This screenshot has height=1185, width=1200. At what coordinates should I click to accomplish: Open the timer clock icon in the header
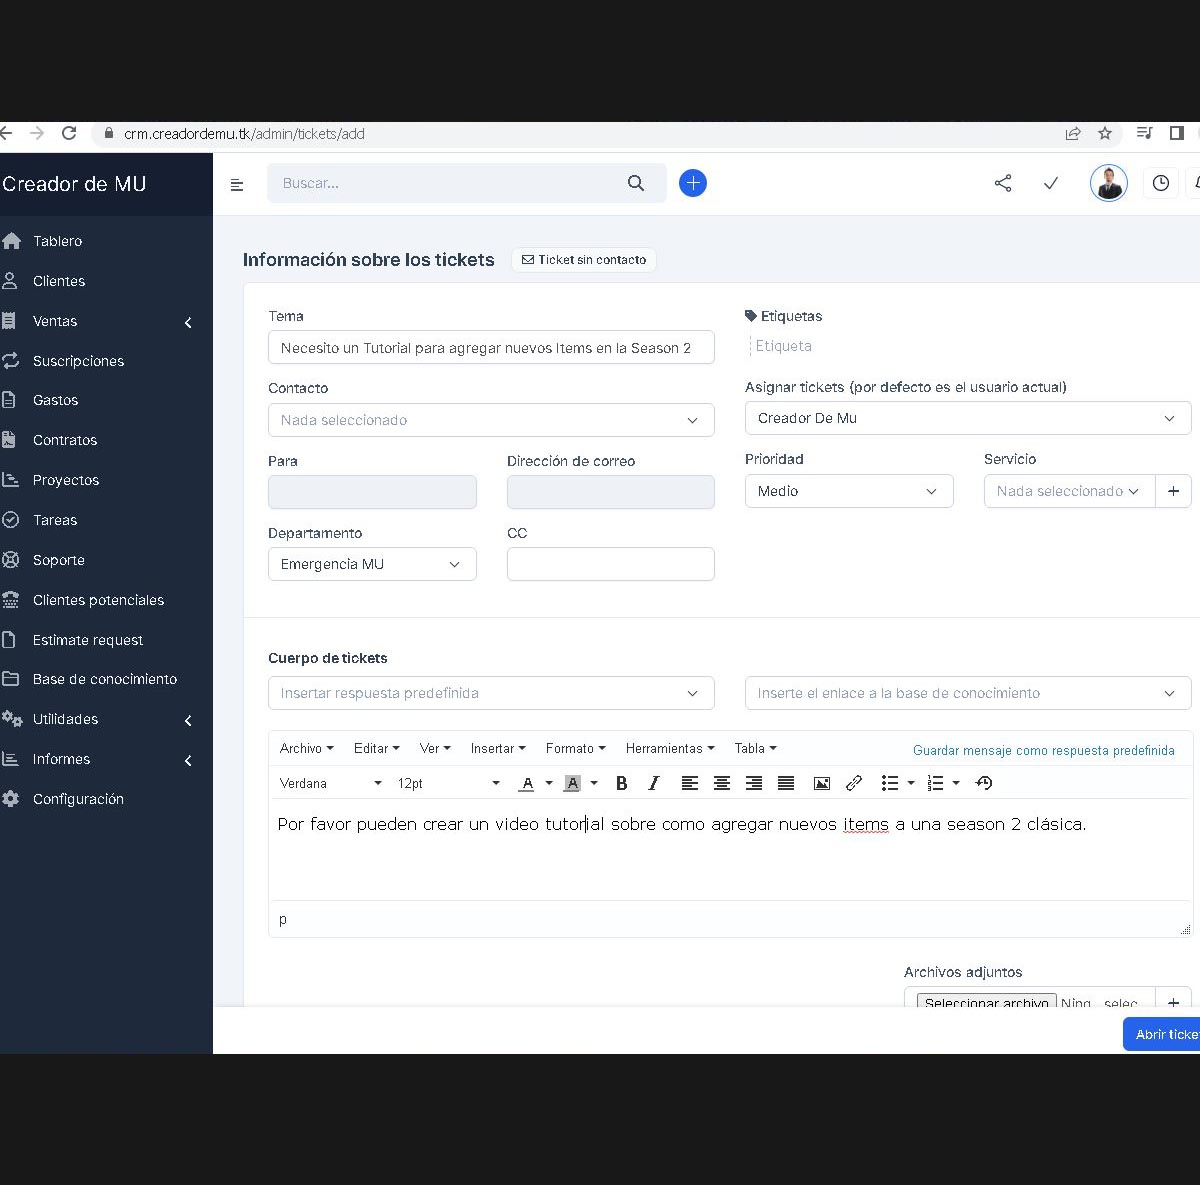coord(1161,183)
